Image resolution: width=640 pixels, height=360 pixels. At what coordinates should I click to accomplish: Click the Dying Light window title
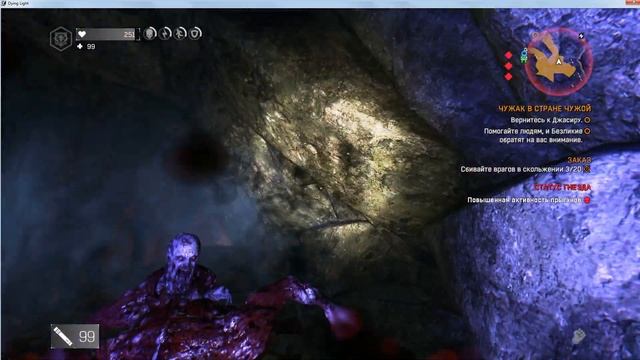[x=18, y=3]
